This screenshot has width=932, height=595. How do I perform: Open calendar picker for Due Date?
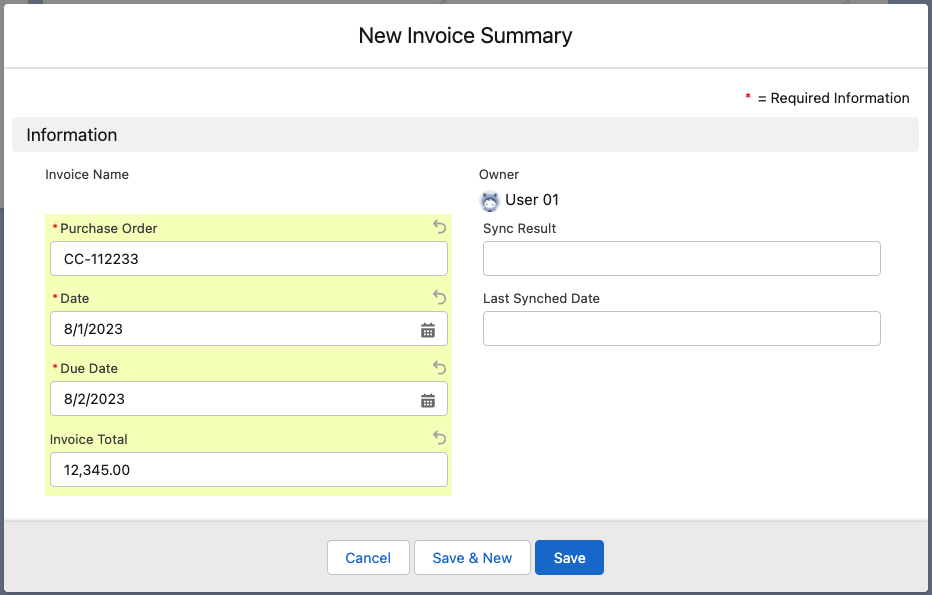(428, 400)
